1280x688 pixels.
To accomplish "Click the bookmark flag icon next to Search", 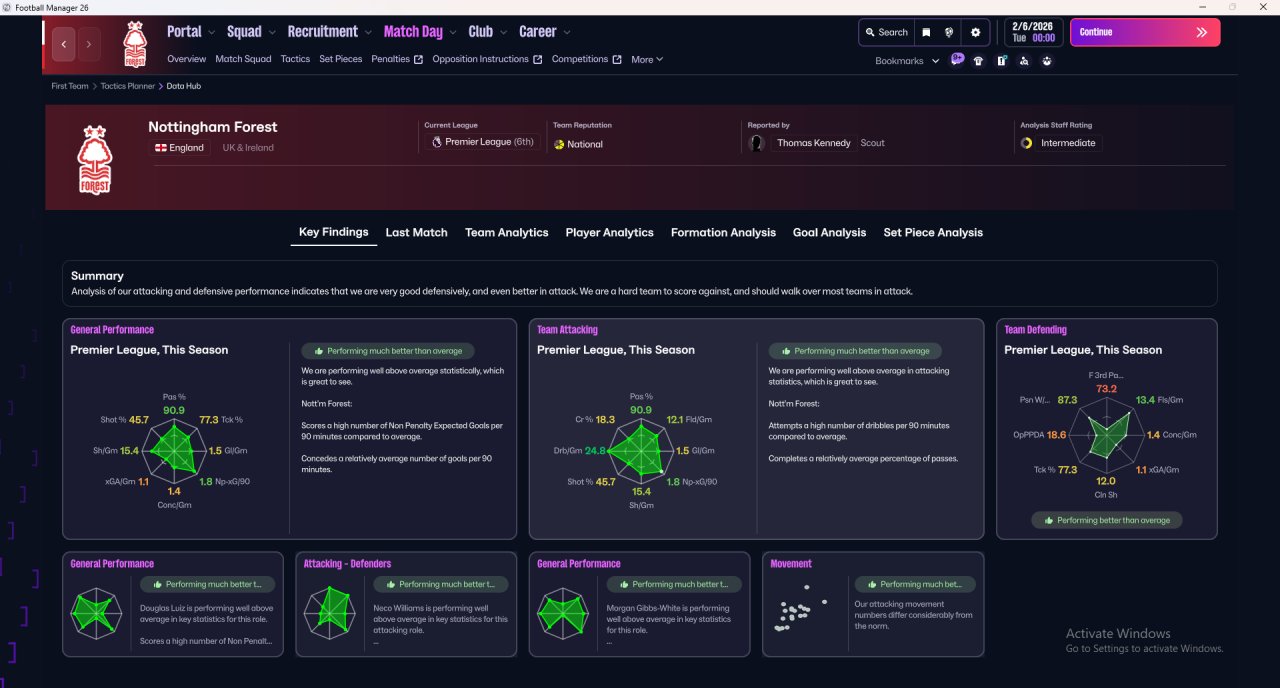I will 926,32.
